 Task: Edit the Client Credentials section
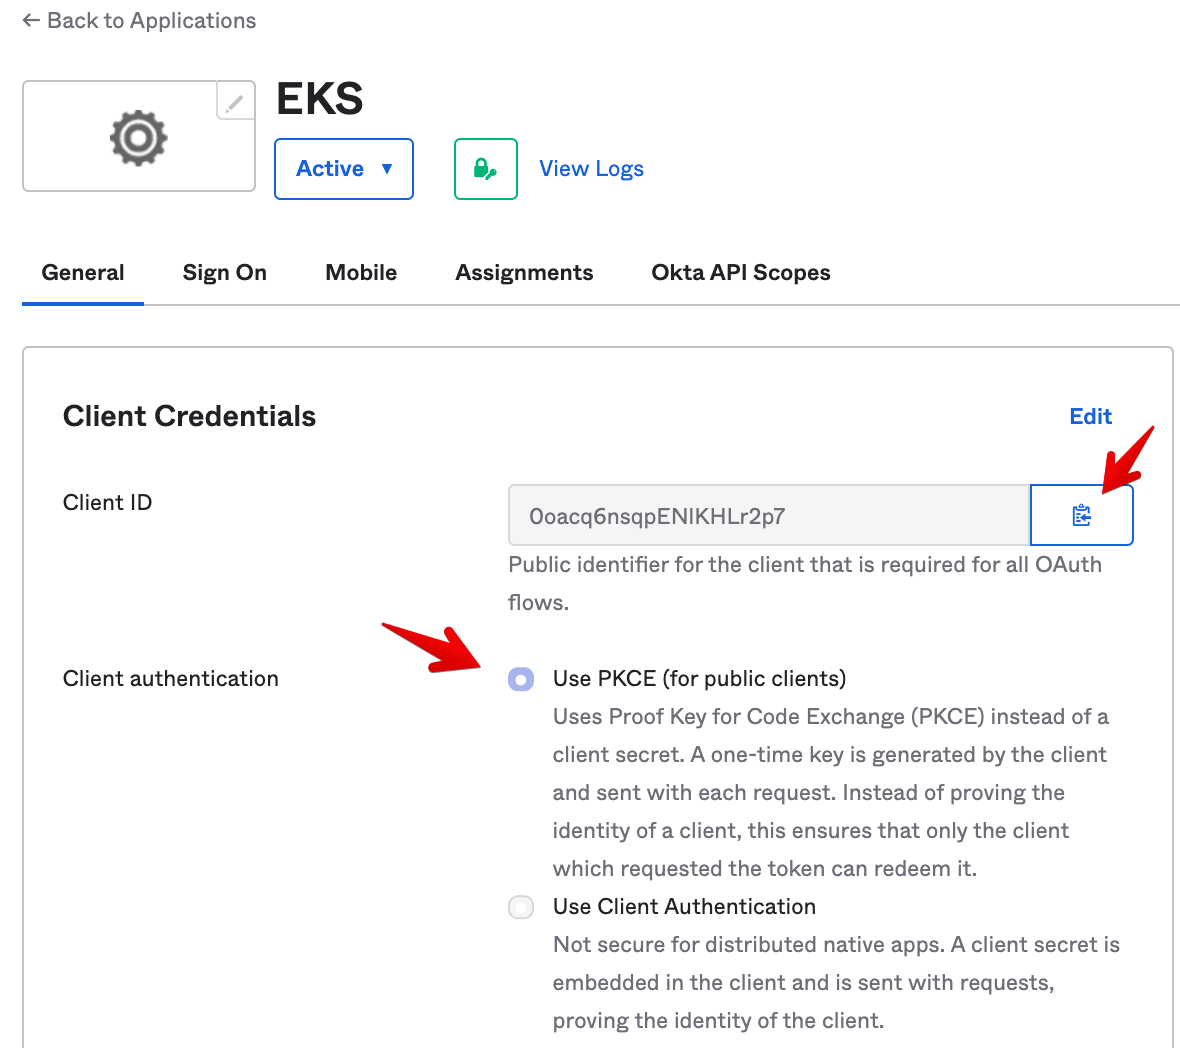tap(1090, 416)
